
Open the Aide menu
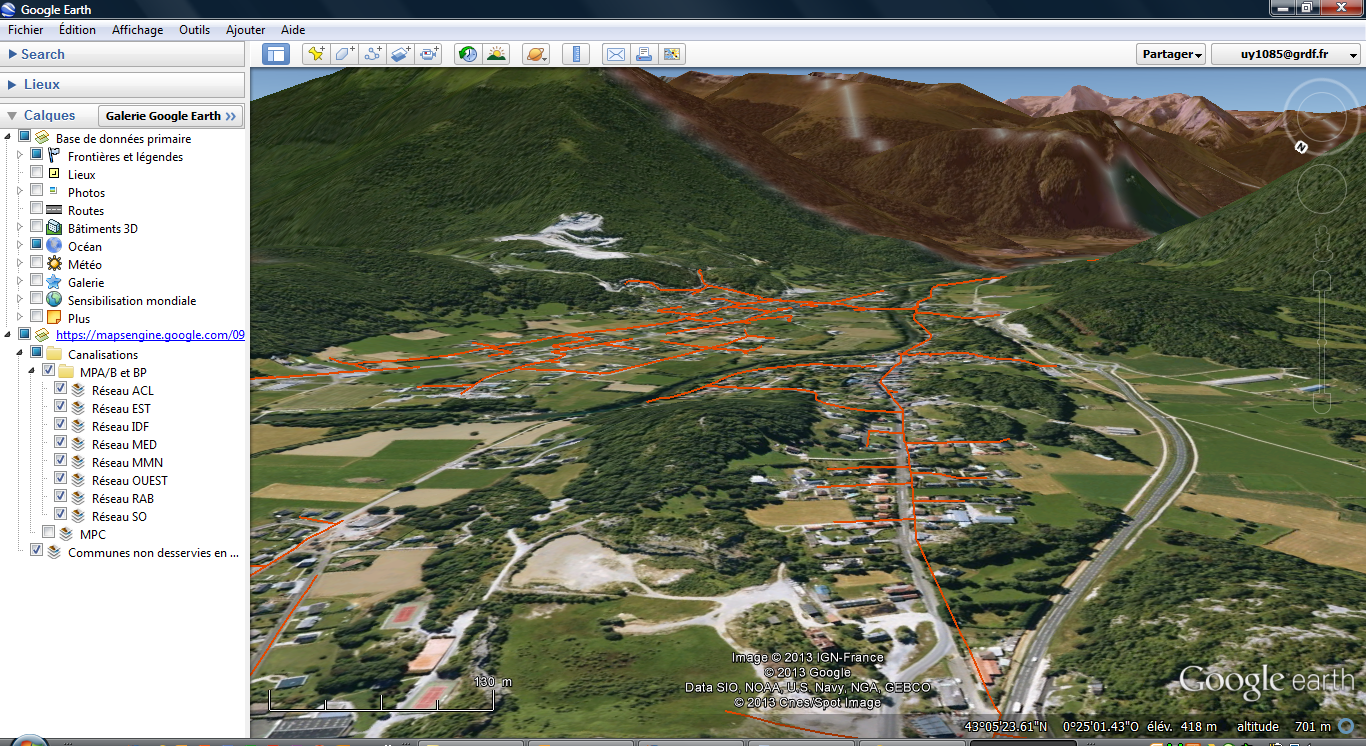293,30
